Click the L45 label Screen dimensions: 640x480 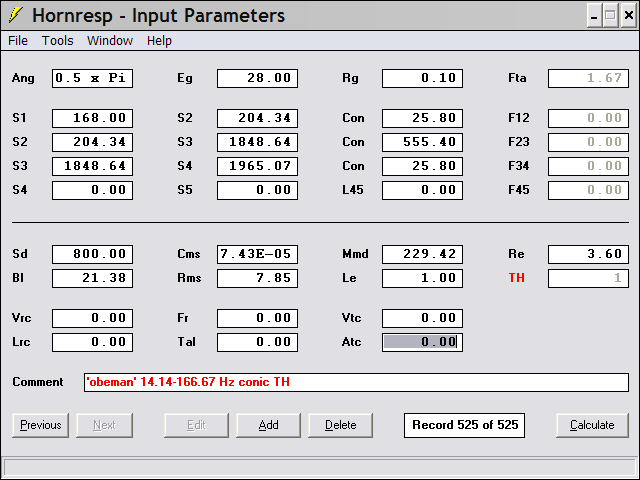(353, 190)
